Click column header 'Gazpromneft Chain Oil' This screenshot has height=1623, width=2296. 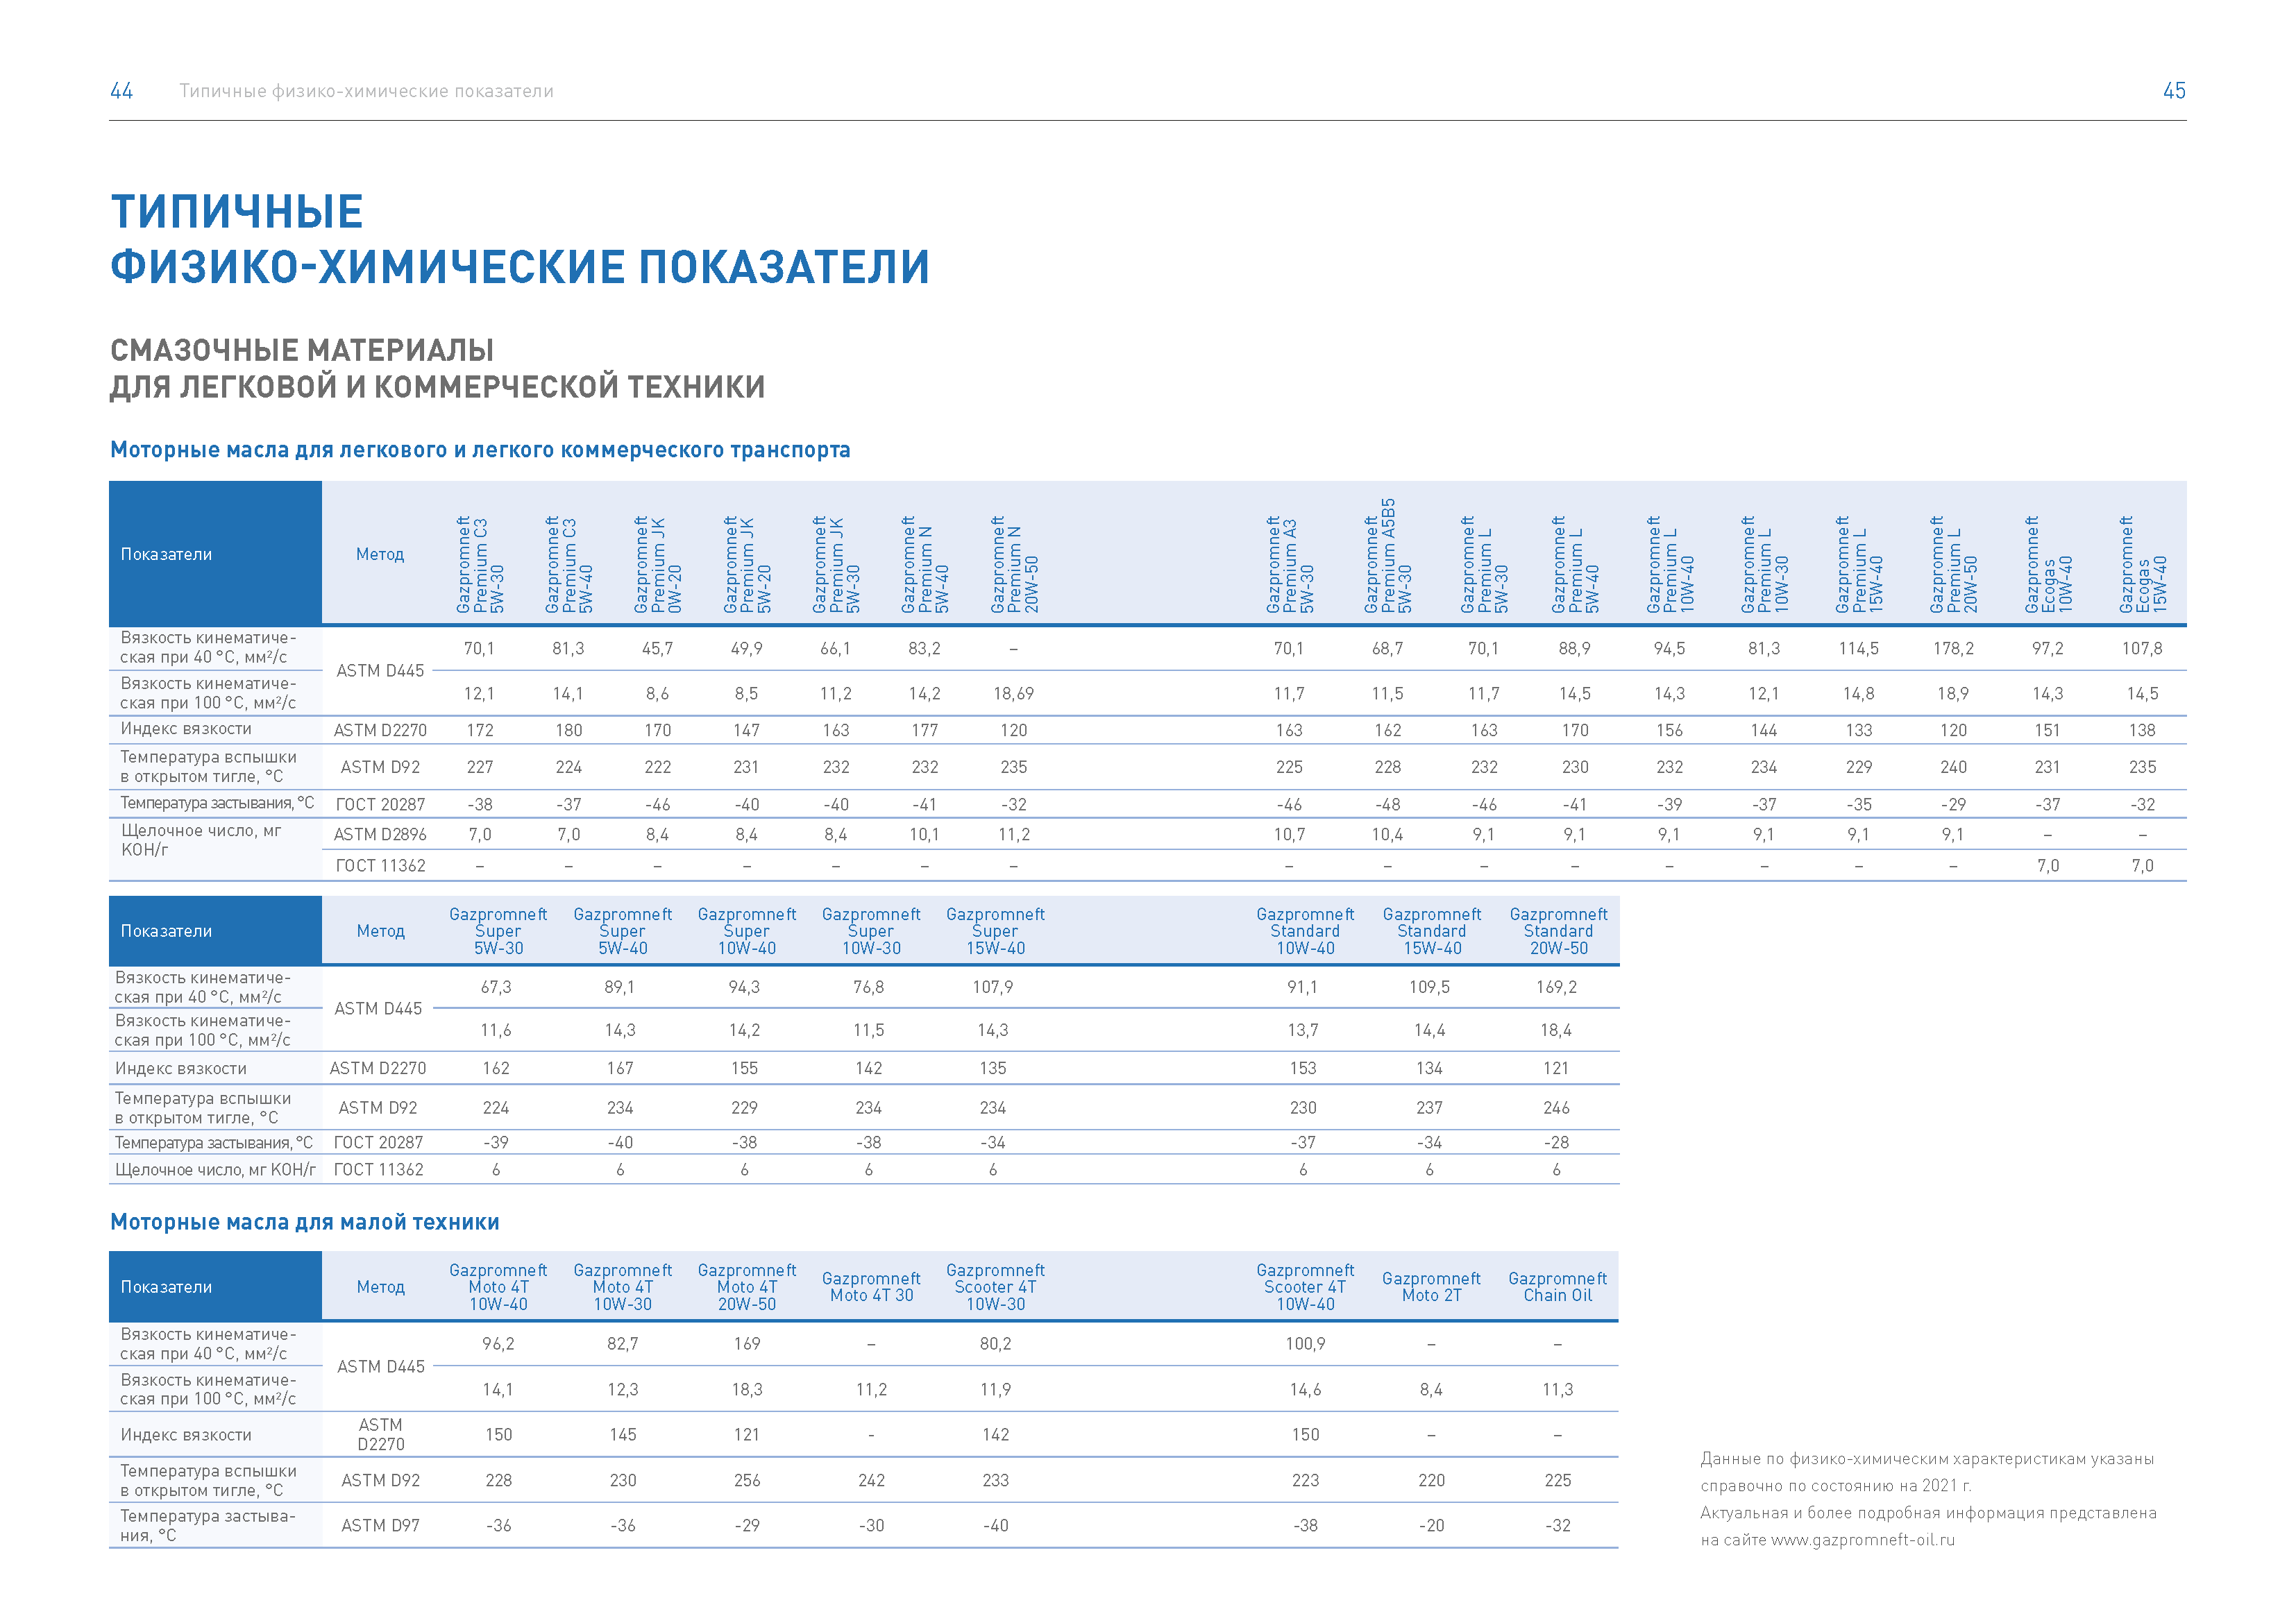1557,1287
